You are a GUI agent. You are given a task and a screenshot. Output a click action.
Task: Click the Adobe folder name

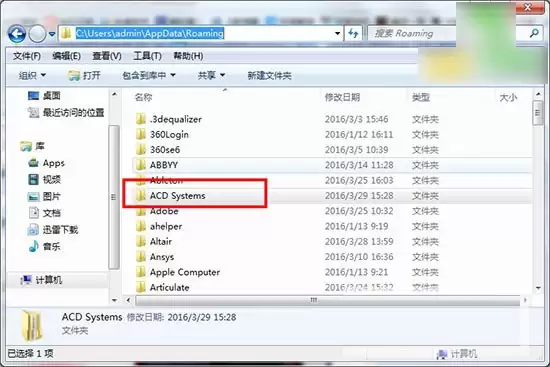coord(164,211)
